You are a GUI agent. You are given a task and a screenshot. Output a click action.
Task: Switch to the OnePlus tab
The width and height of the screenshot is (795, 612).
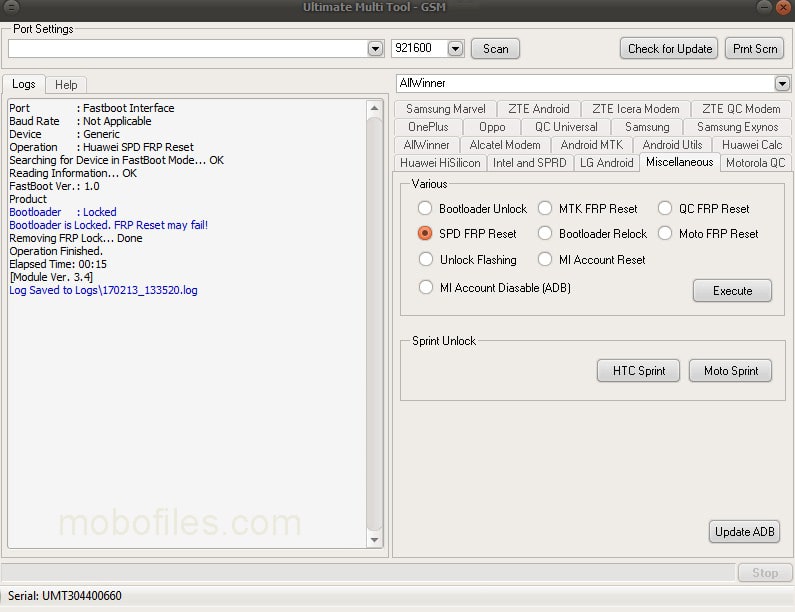point(428,127)
